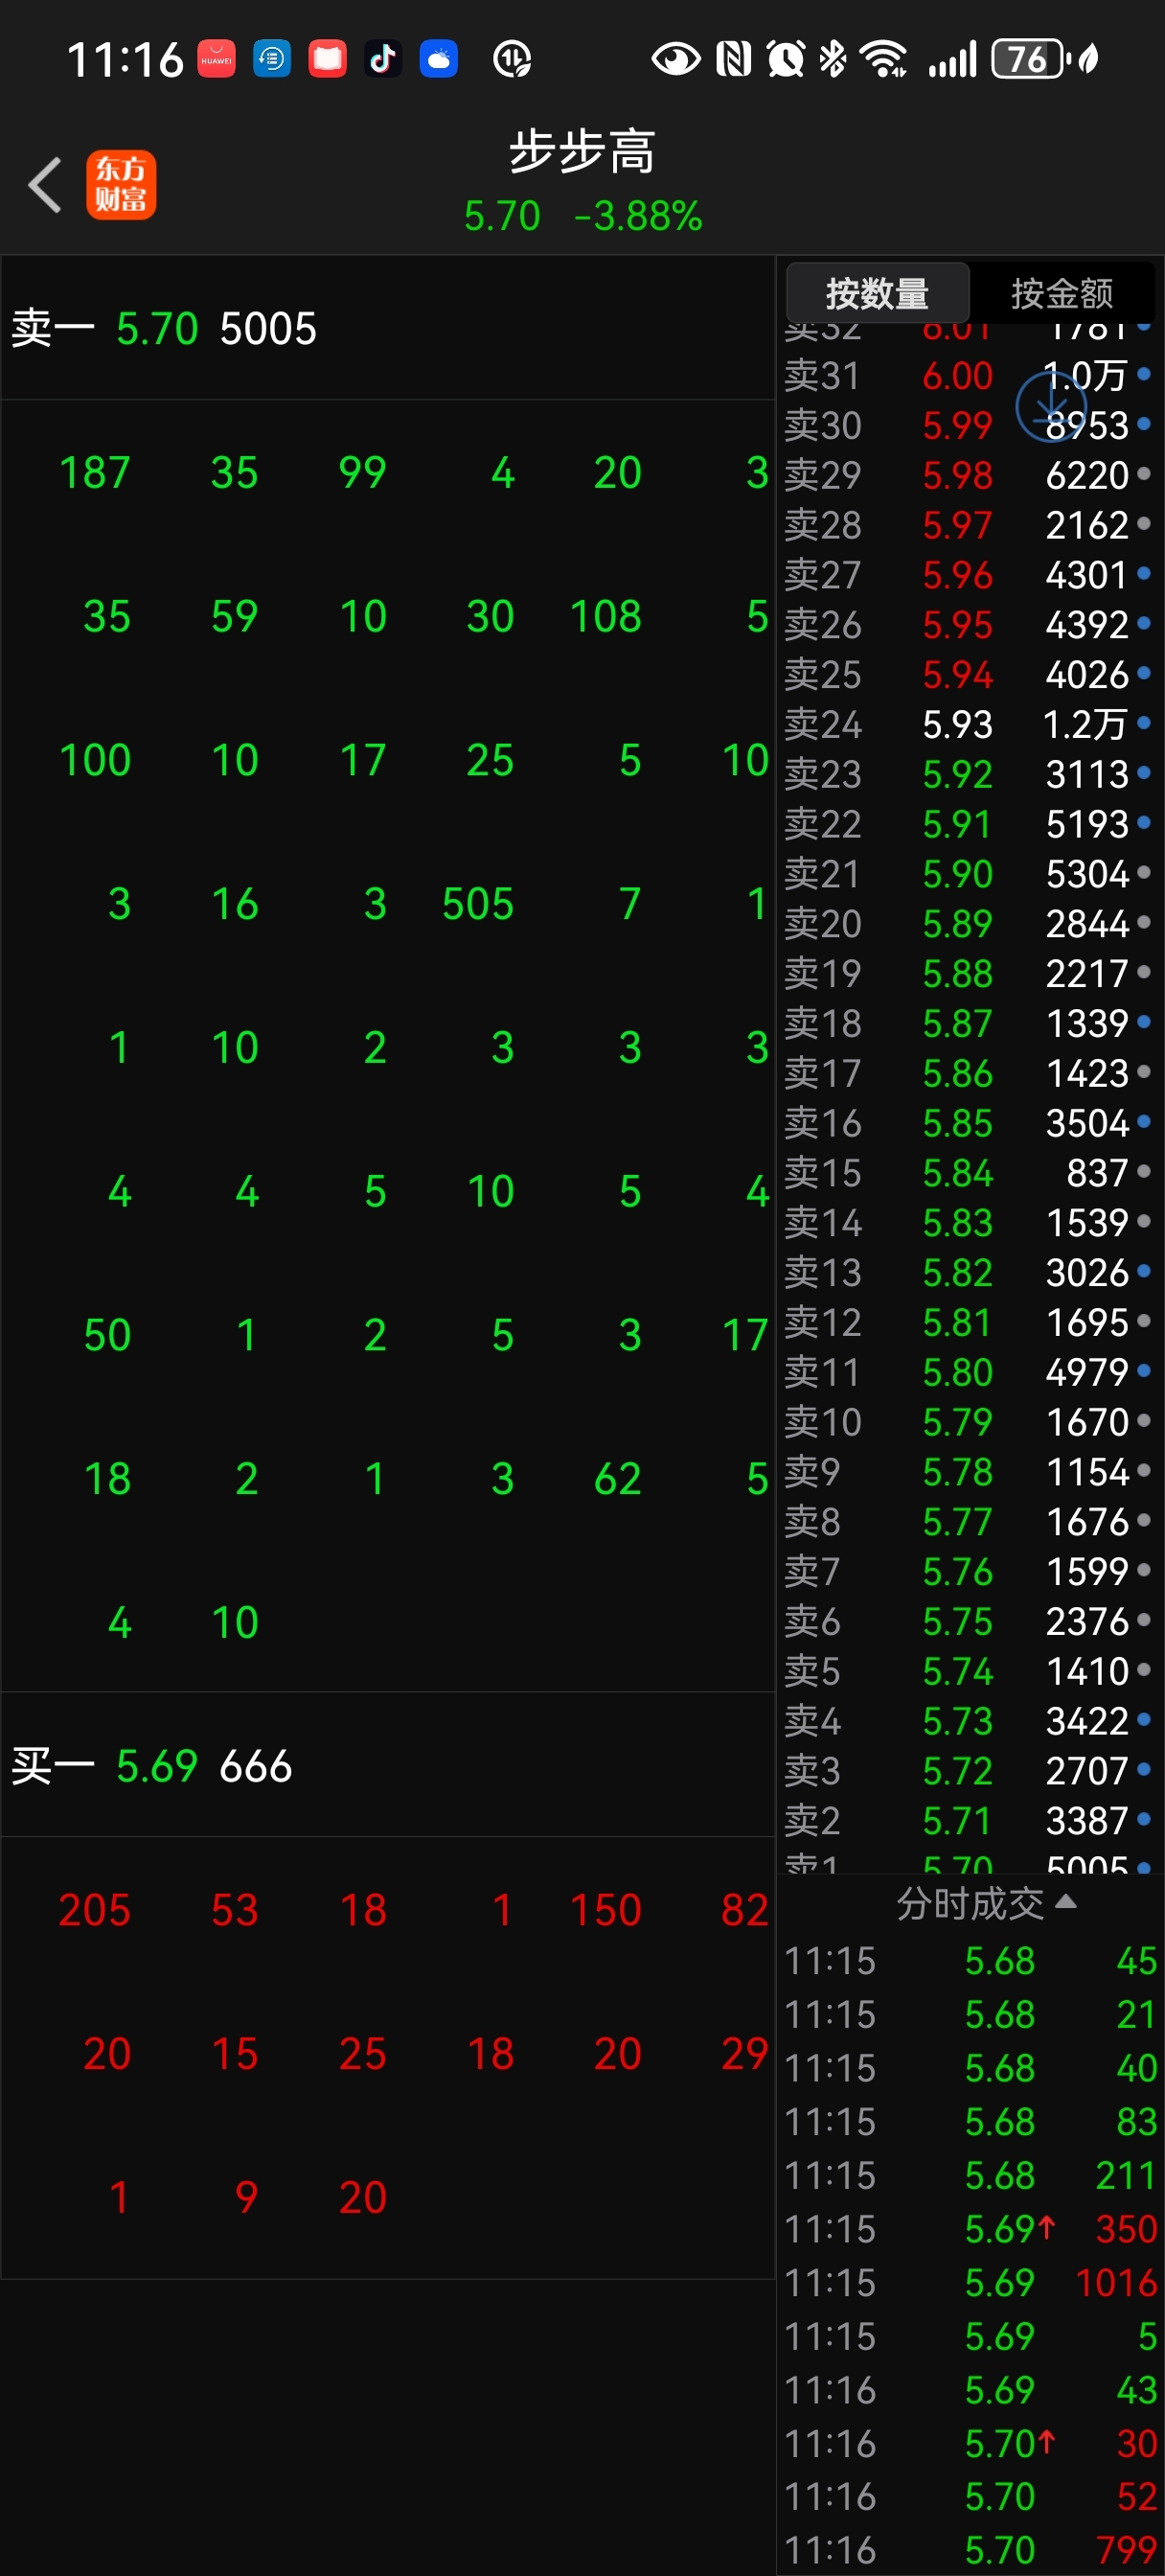Select the 卖7 5.76 row

(x=968, y=1571)
